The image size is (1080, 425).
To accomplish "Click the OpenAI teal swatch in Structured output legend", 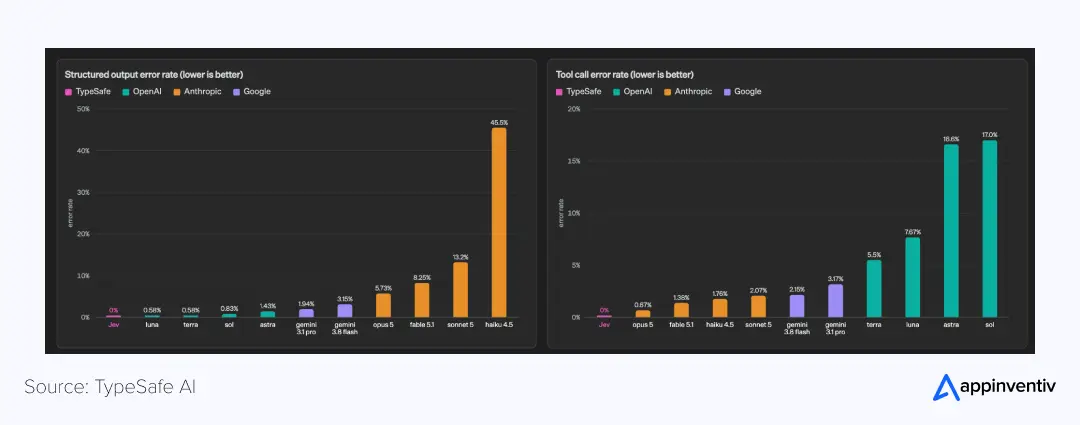I will [x=125, y=92].
